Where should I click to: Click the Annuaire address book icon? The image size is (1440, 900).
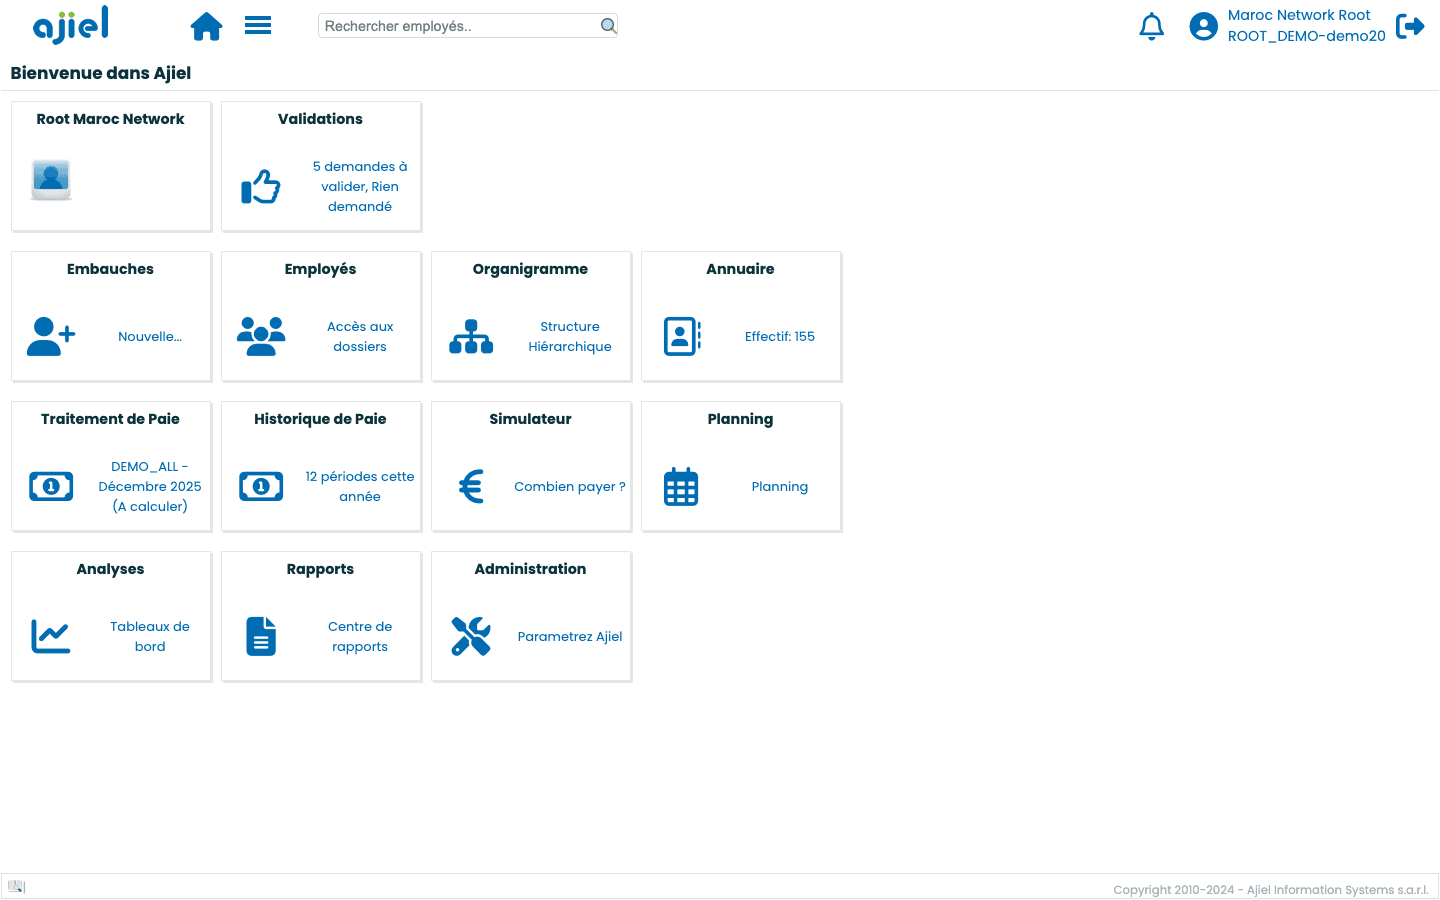pos(682,337)
